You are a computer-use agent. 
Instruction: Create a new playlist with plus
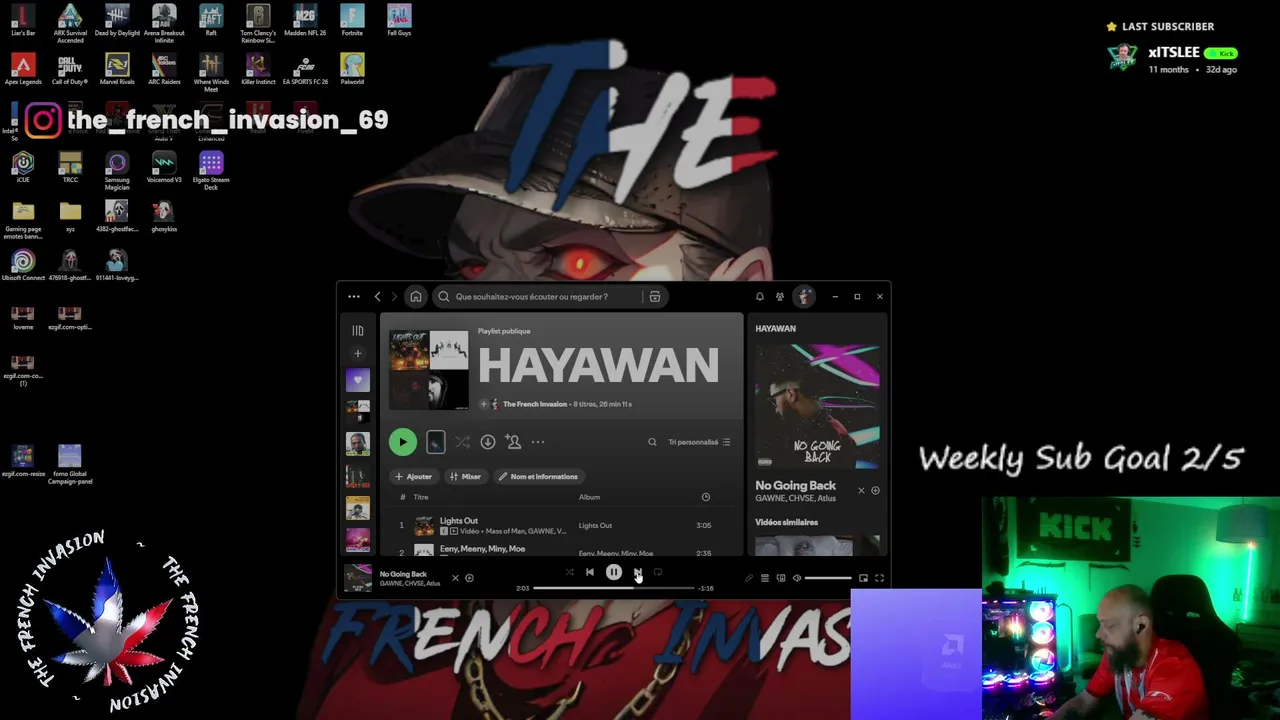pyautogui.click(x=358, y=353)
